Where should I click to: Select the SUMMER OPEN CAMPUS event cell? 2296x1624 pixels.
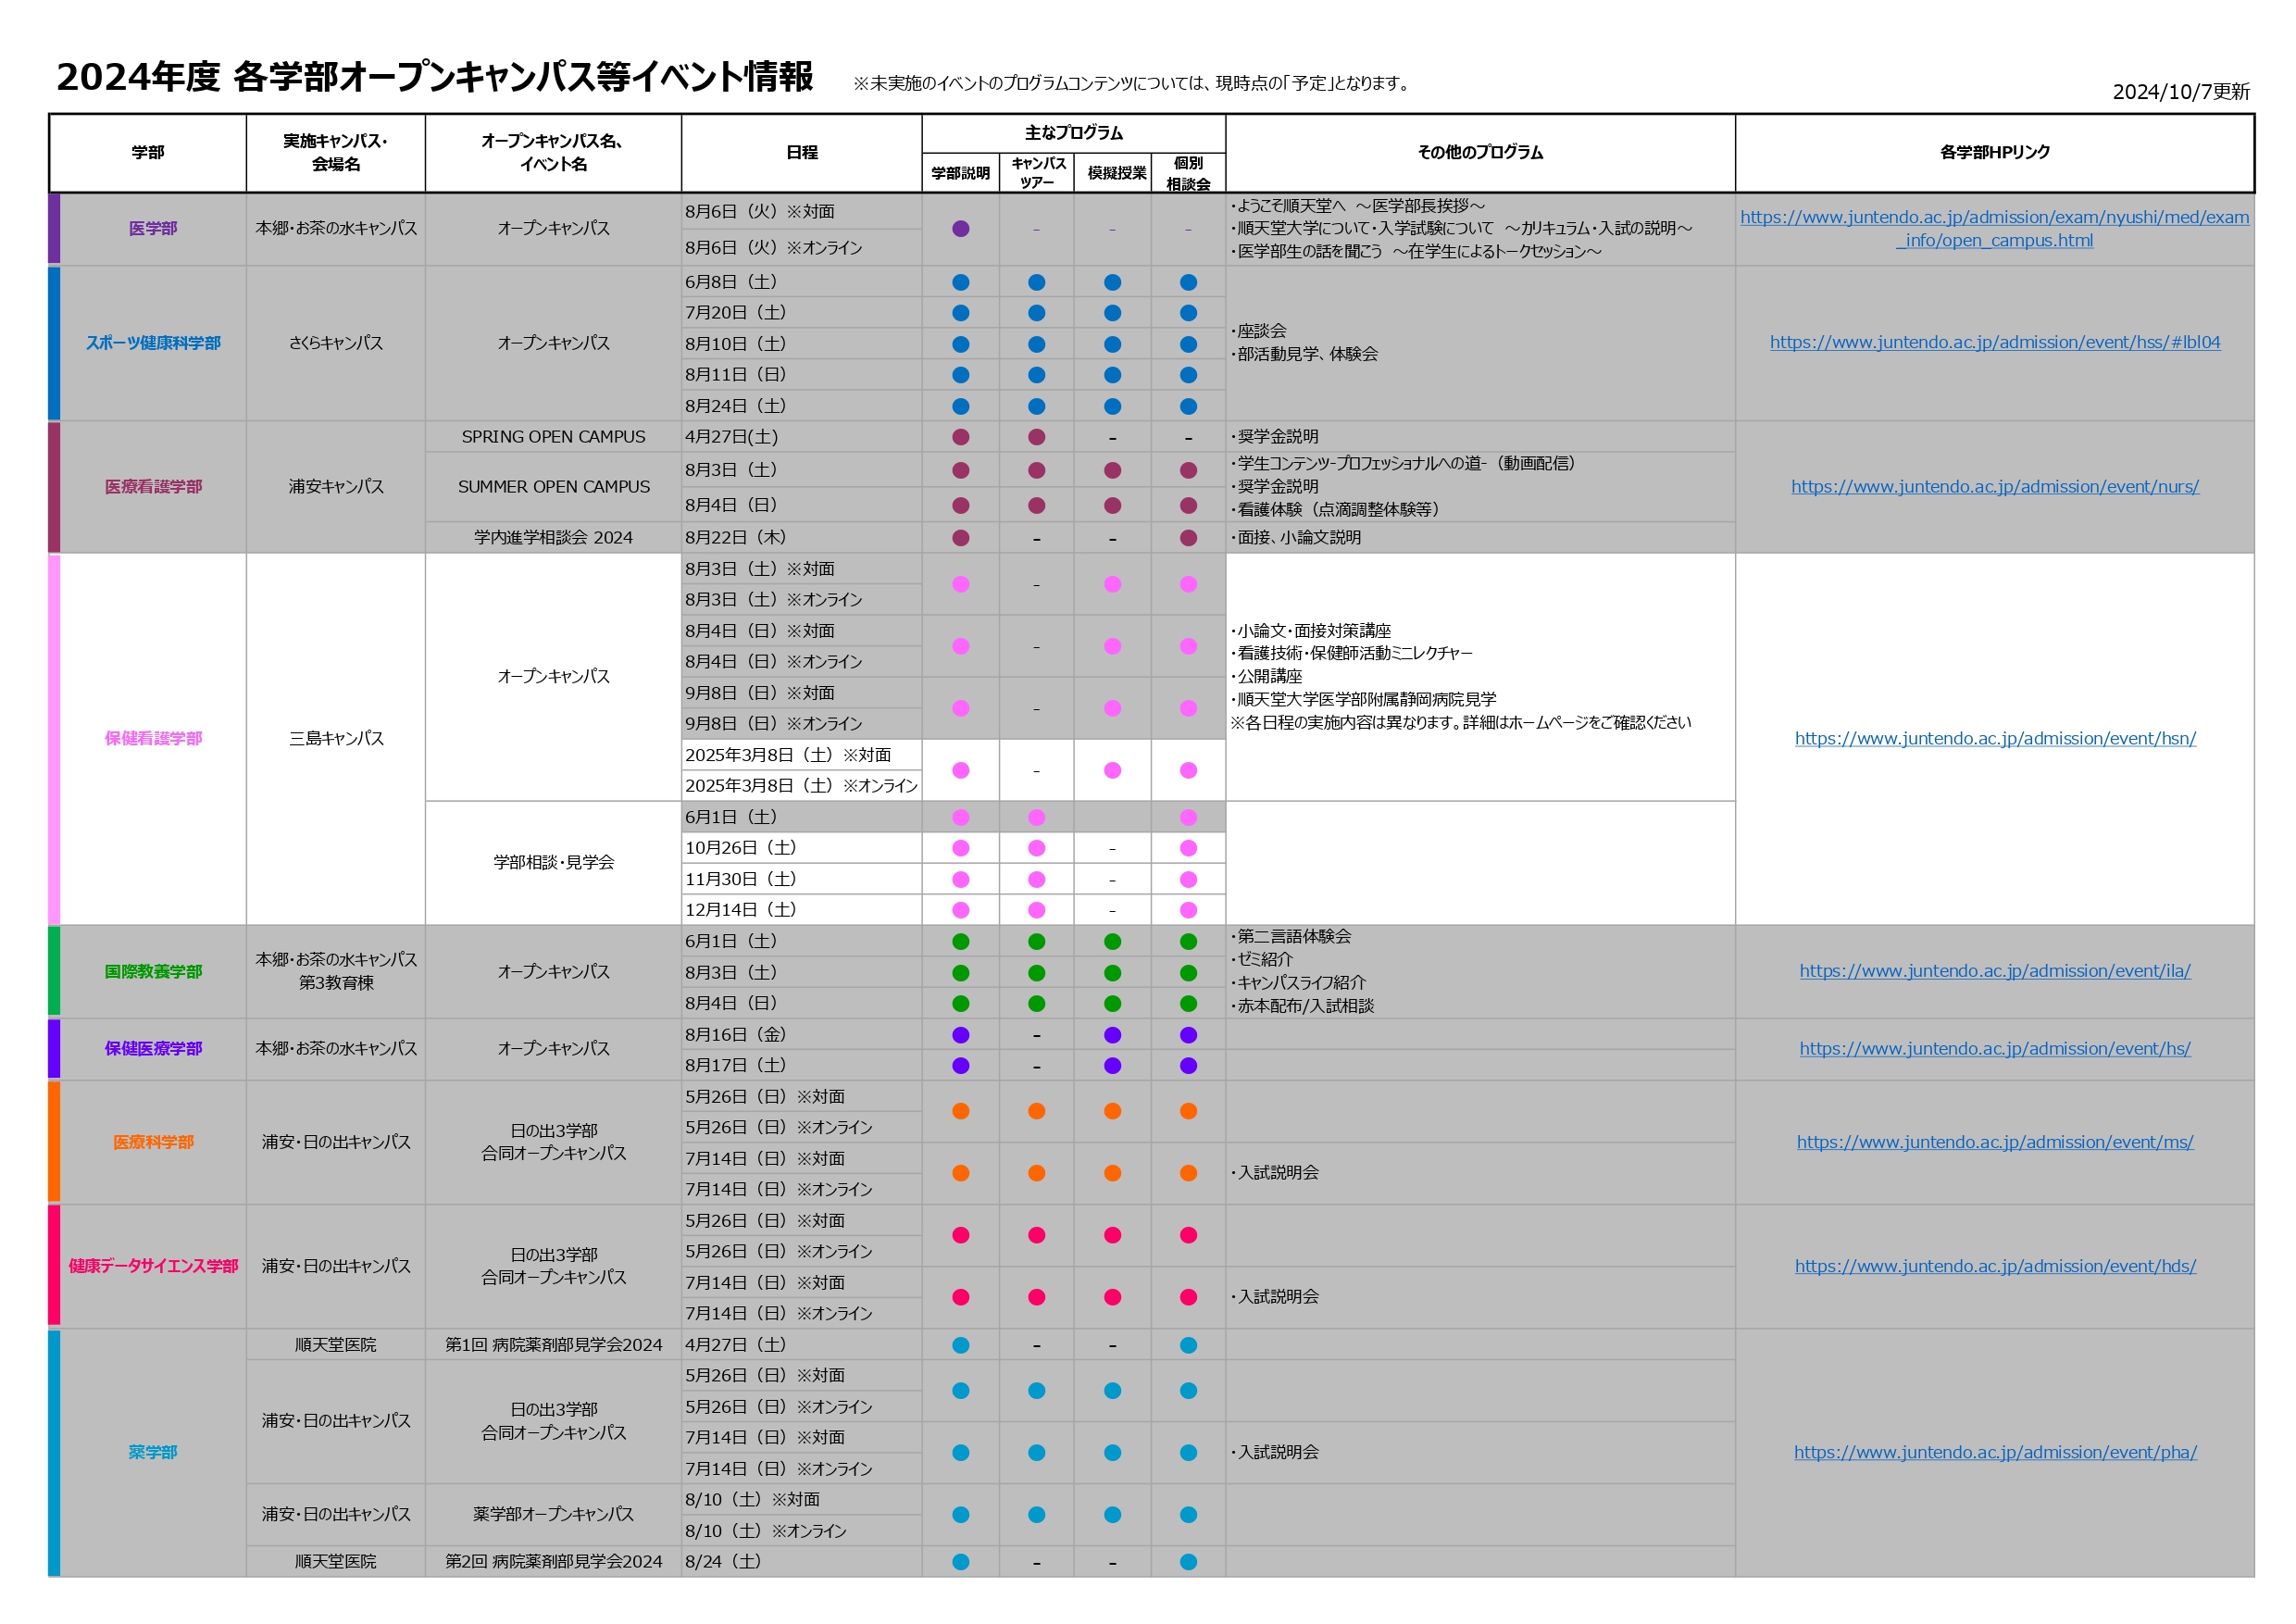[x=553, y=487]
